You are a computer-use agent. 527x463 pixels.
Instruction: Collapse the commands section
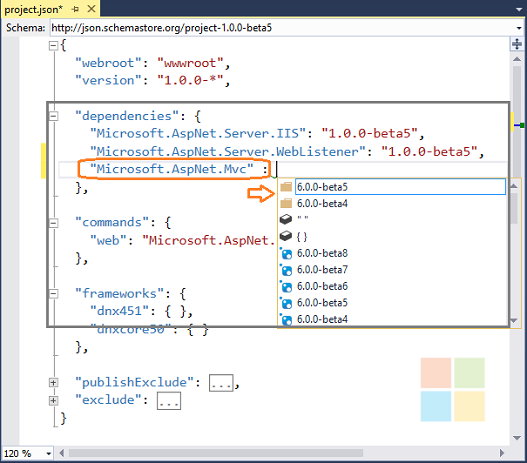coord(53,223)
